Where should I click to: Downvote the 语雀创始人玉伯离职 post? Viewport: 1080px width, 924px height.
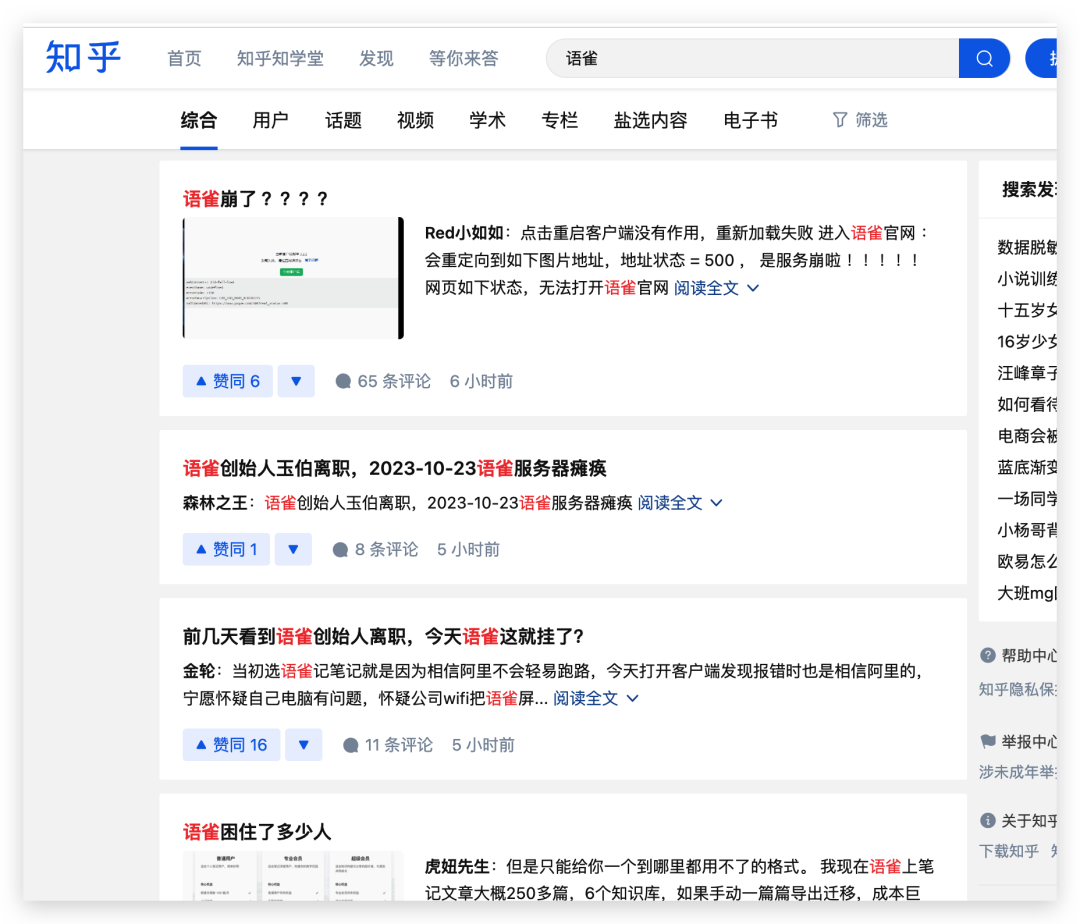(x=293, y=549)
